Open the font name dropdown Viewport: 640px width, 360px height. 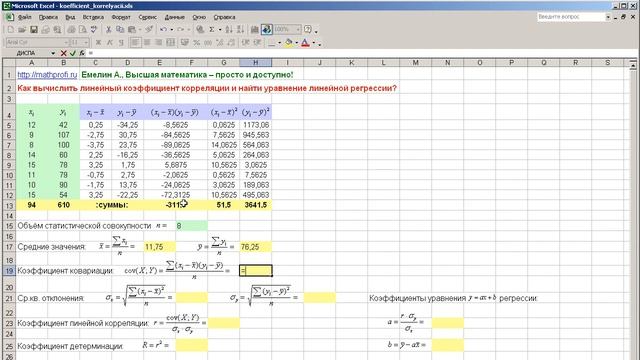[x=66, y=42]
